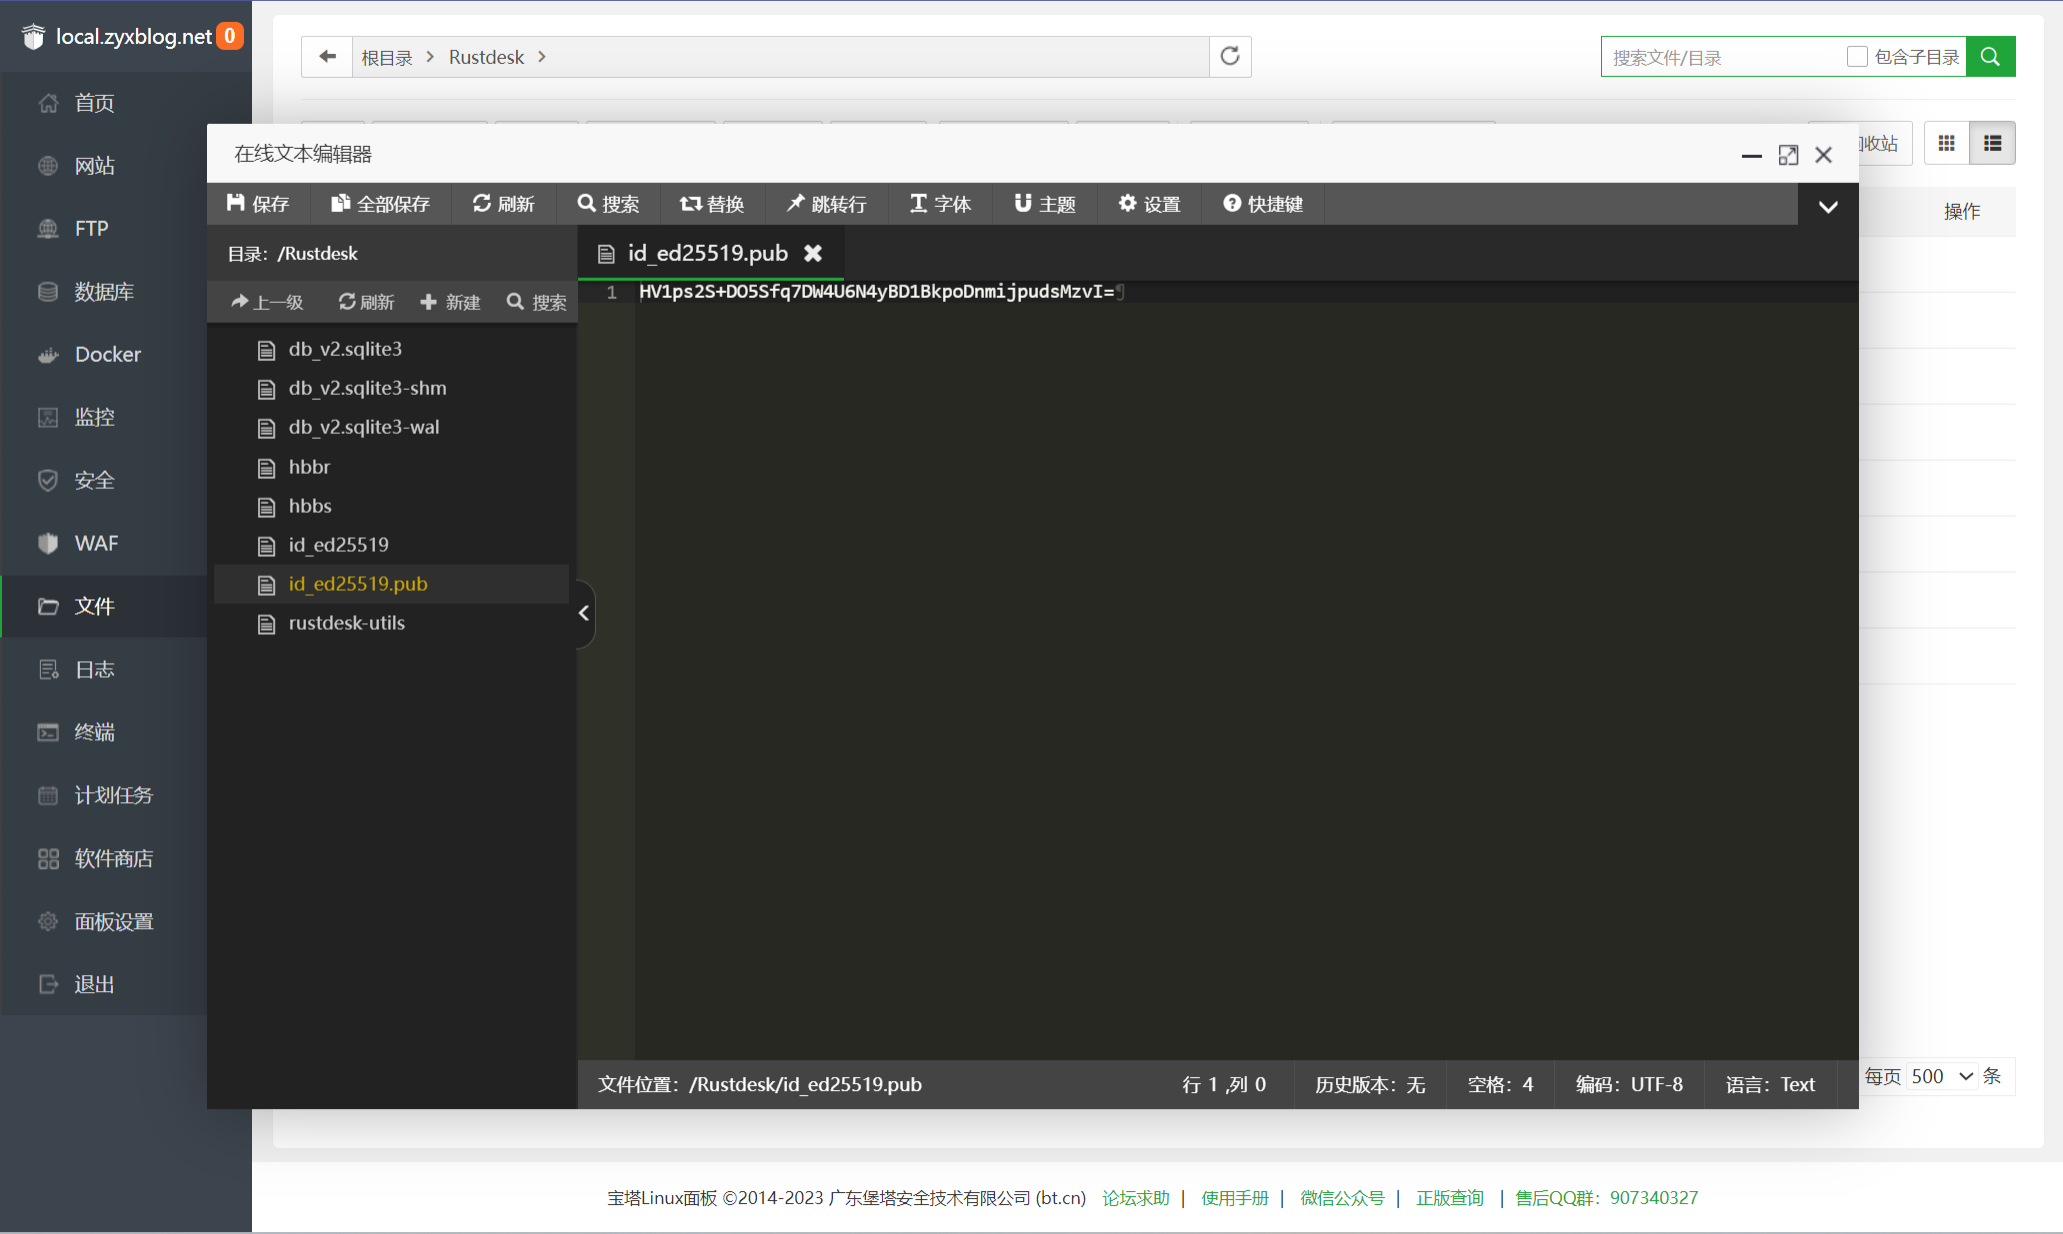
Task: Refresh the file path bar
Action: (x=1230, y=57)
